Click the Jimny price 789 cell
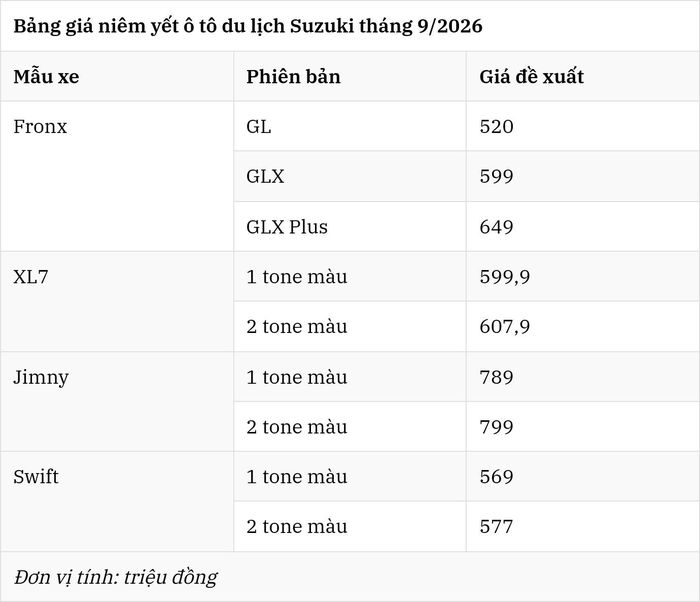The width and height of the screenshot is (700, 602). pyautogui.click(x=583, y=376)
